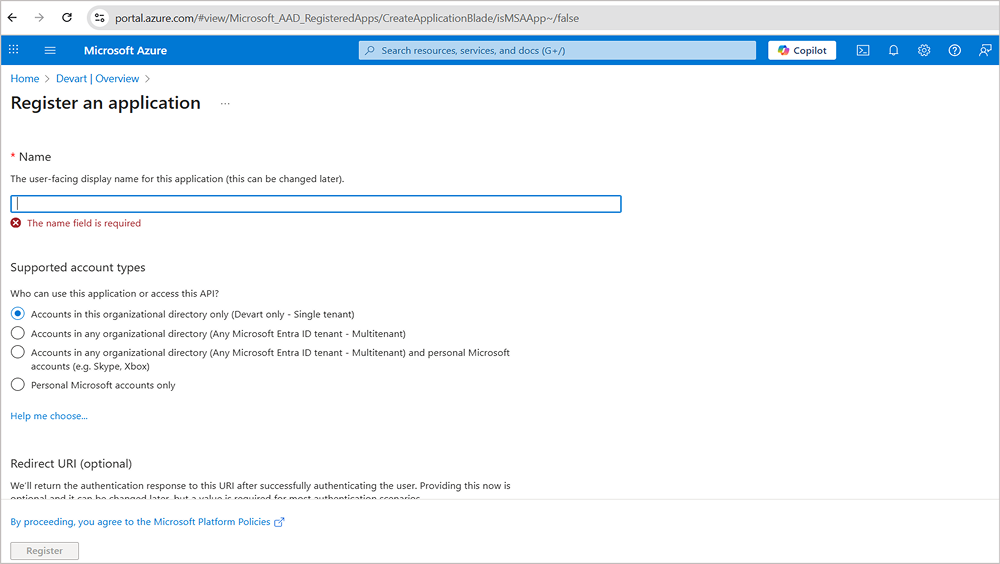This screenshot has height=564, width=1000.
Task: Click the search magnifier icon in search box
Action: pyautogui.click(x=370, y=50)
